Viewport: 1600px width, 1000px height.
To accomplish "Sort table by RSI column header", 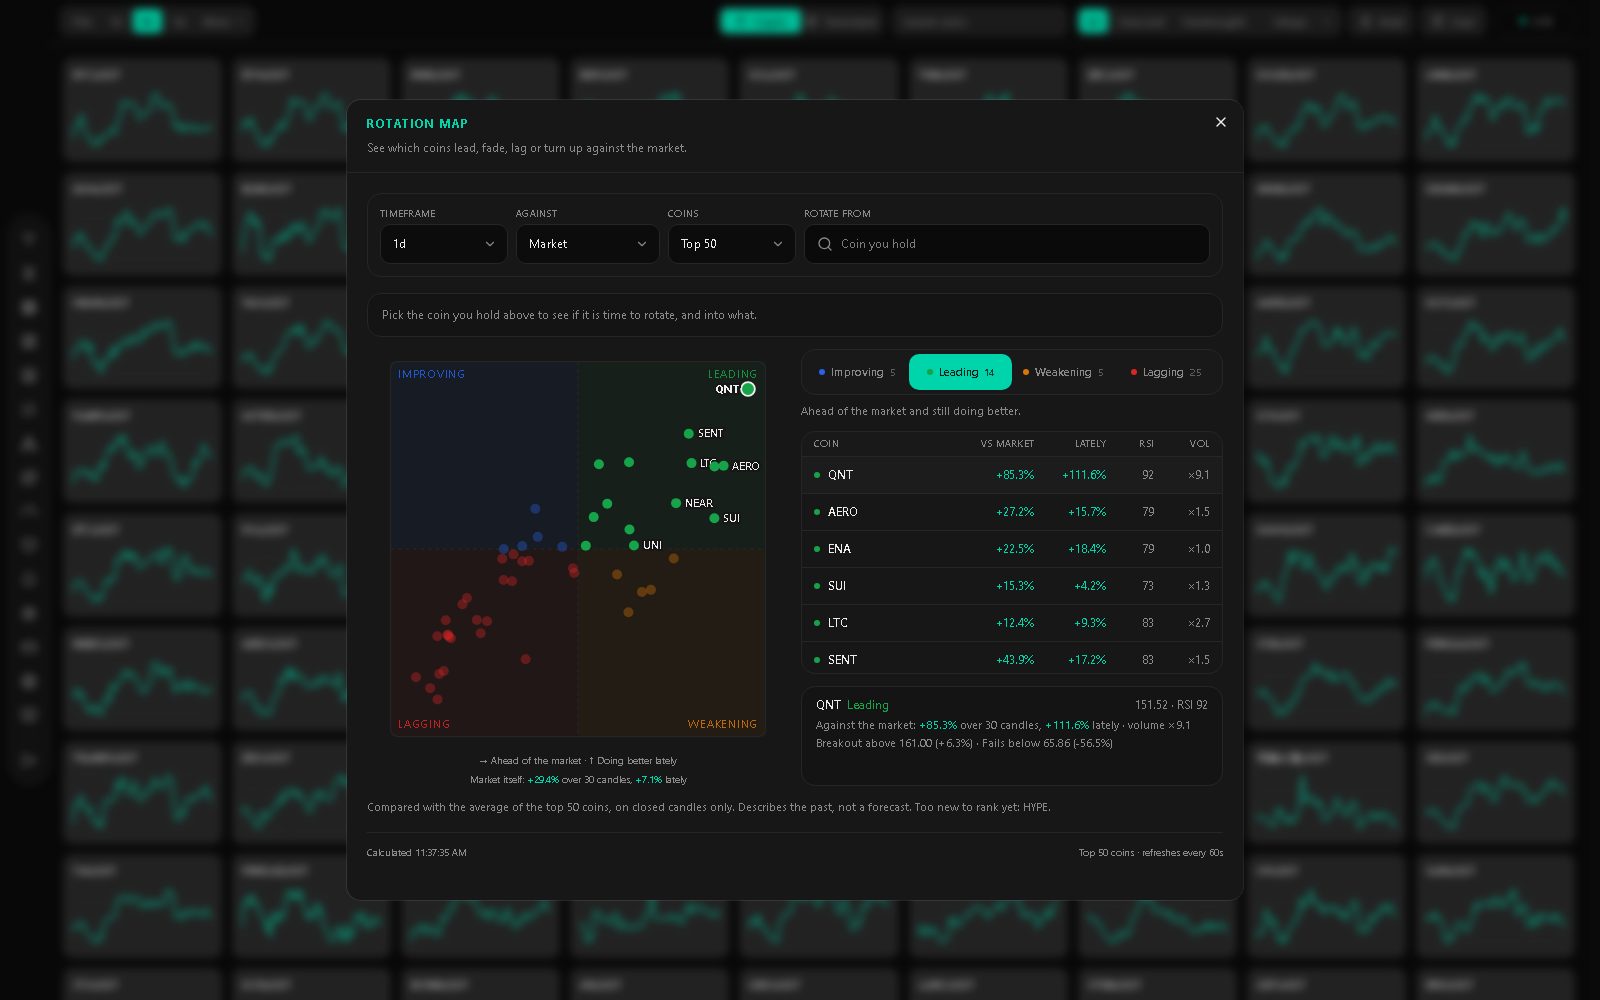I will 1146,444.
